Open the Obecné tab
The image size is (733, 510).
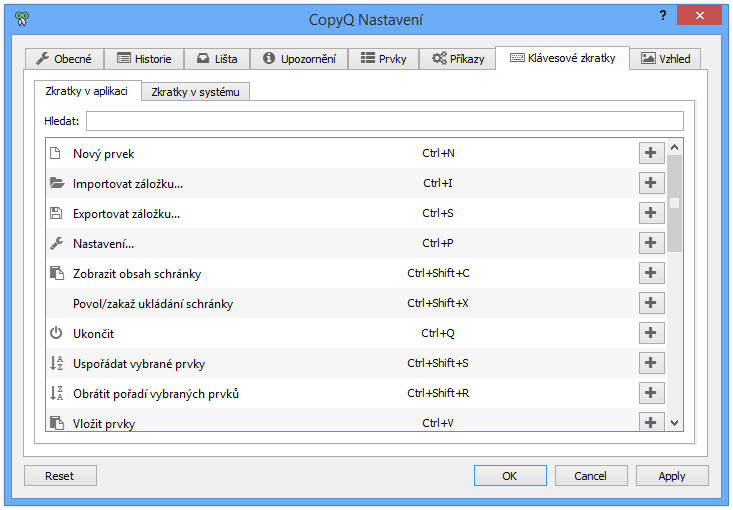click(x=64, y=59)
